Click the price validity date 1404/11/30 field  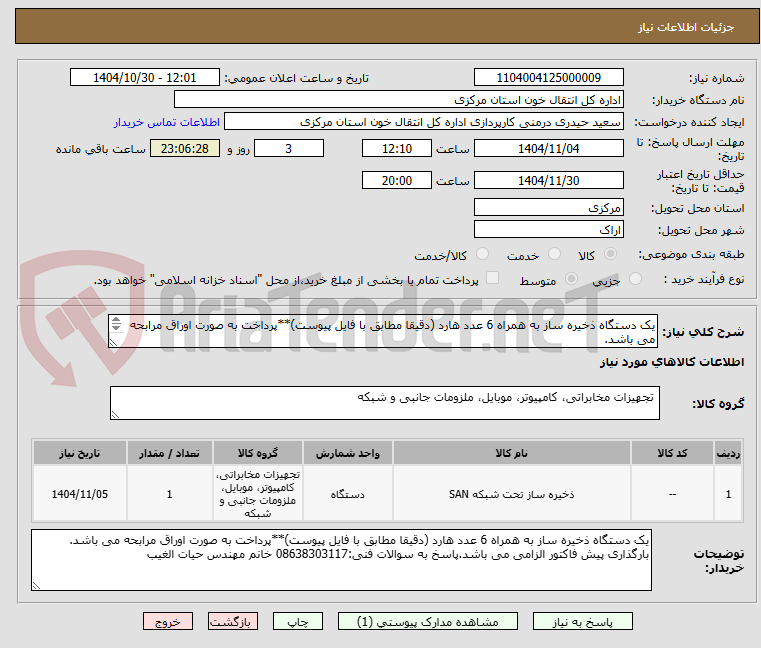coord(548,181)
